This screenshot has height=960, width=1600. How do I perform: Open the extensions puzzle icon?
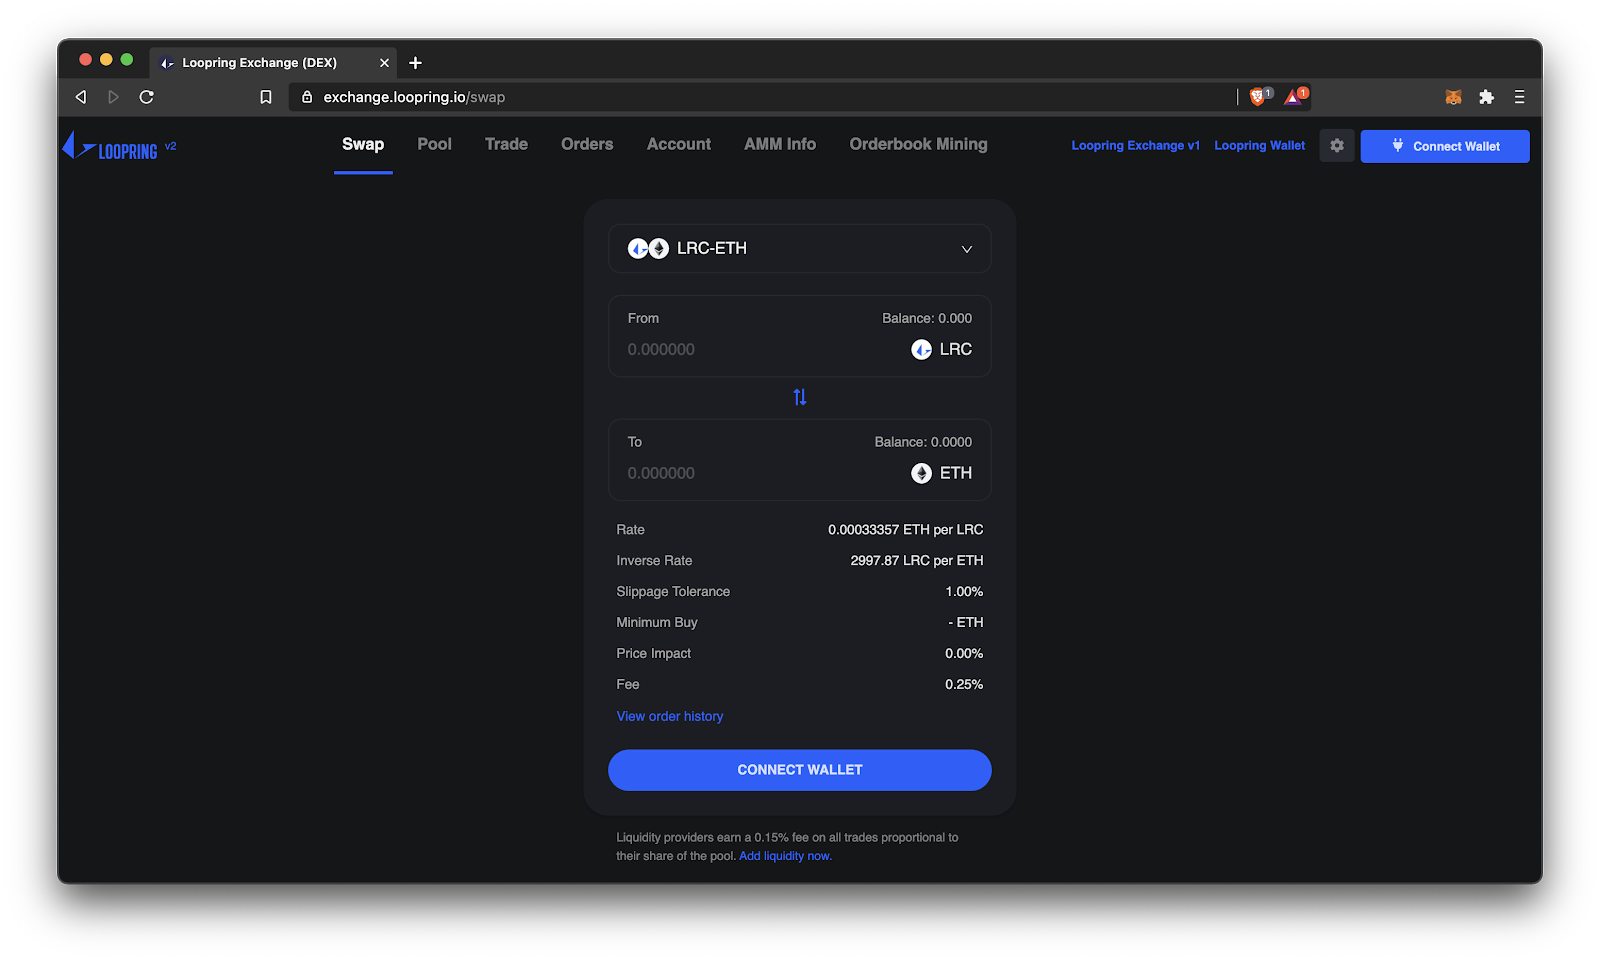[1486, 97]
